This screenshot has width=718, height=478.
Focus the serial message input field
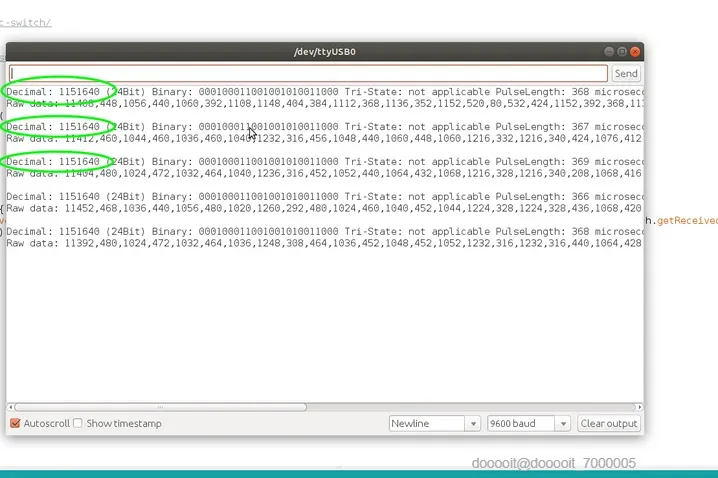(x=308, y=73)
